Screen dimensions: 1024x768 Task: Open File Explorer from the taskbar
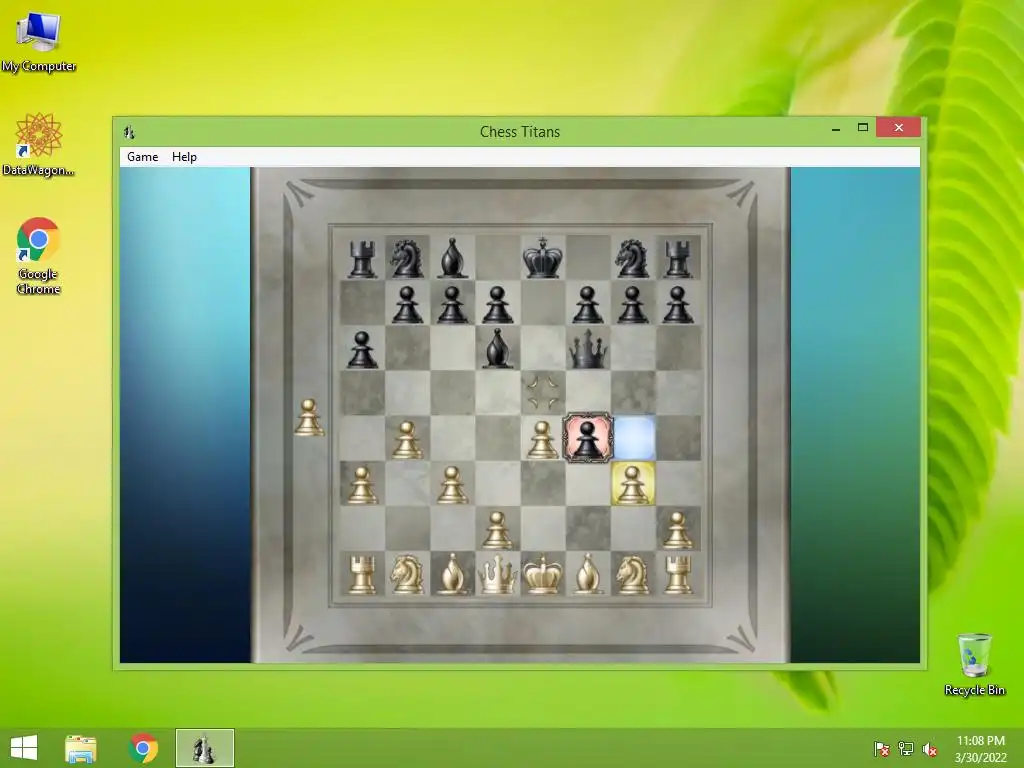coord(81,748)
